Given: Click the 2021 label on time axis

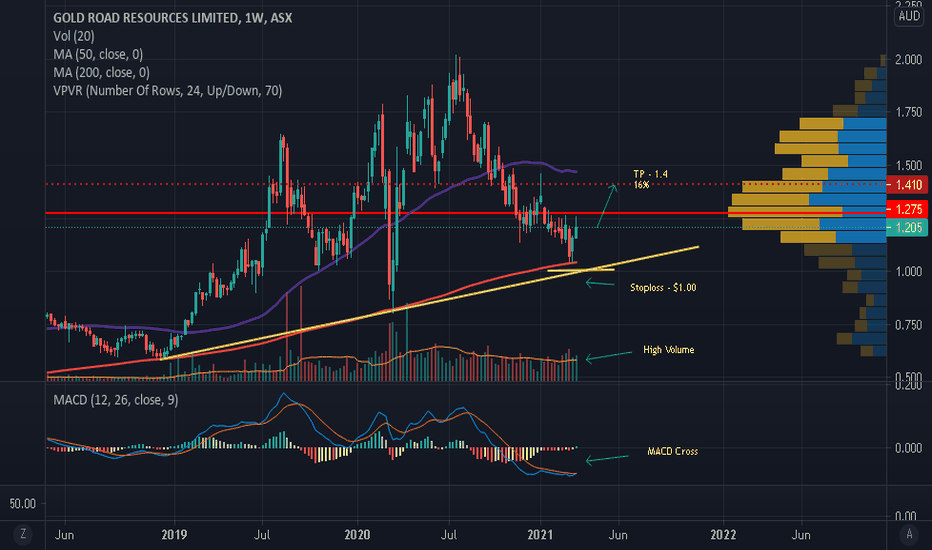Looking at the screenshot, I should (540, 535).
